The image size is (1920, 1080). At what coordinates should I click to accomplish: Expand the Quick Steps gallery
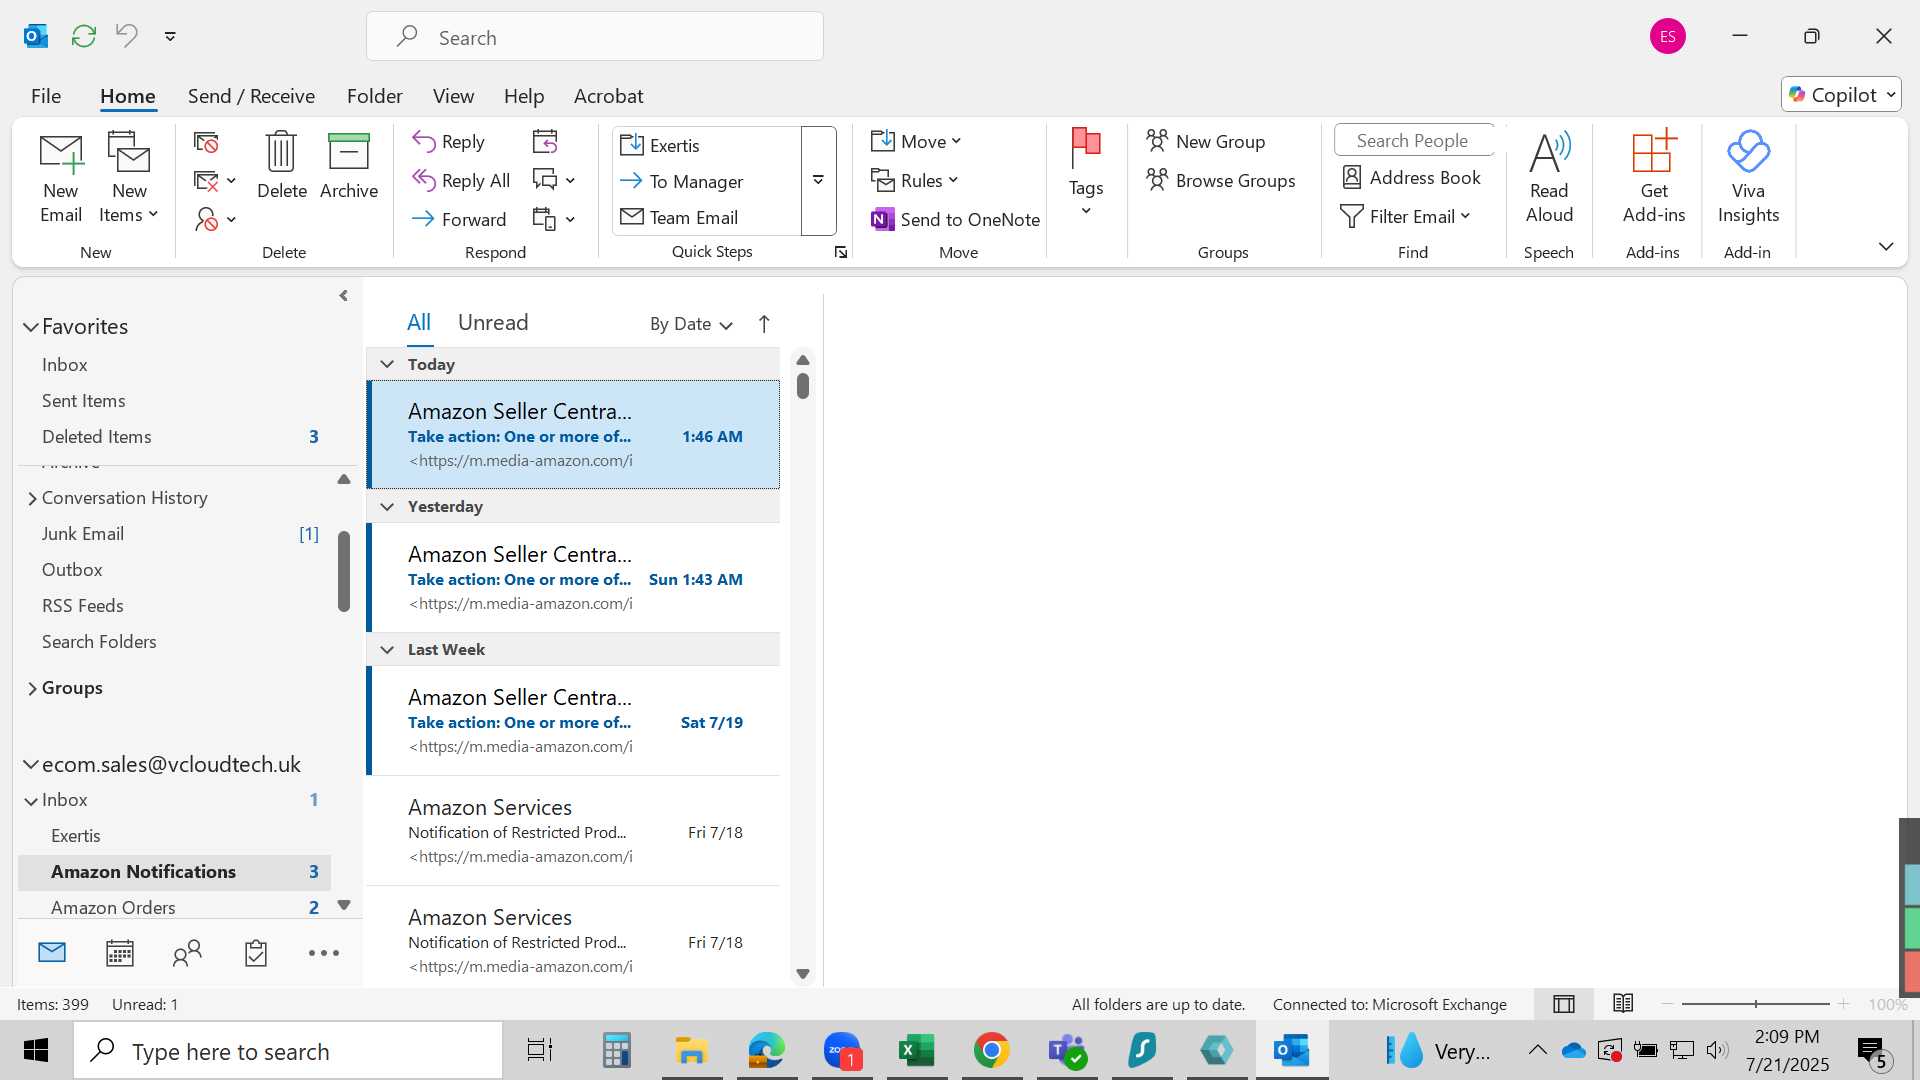[818, 180]
